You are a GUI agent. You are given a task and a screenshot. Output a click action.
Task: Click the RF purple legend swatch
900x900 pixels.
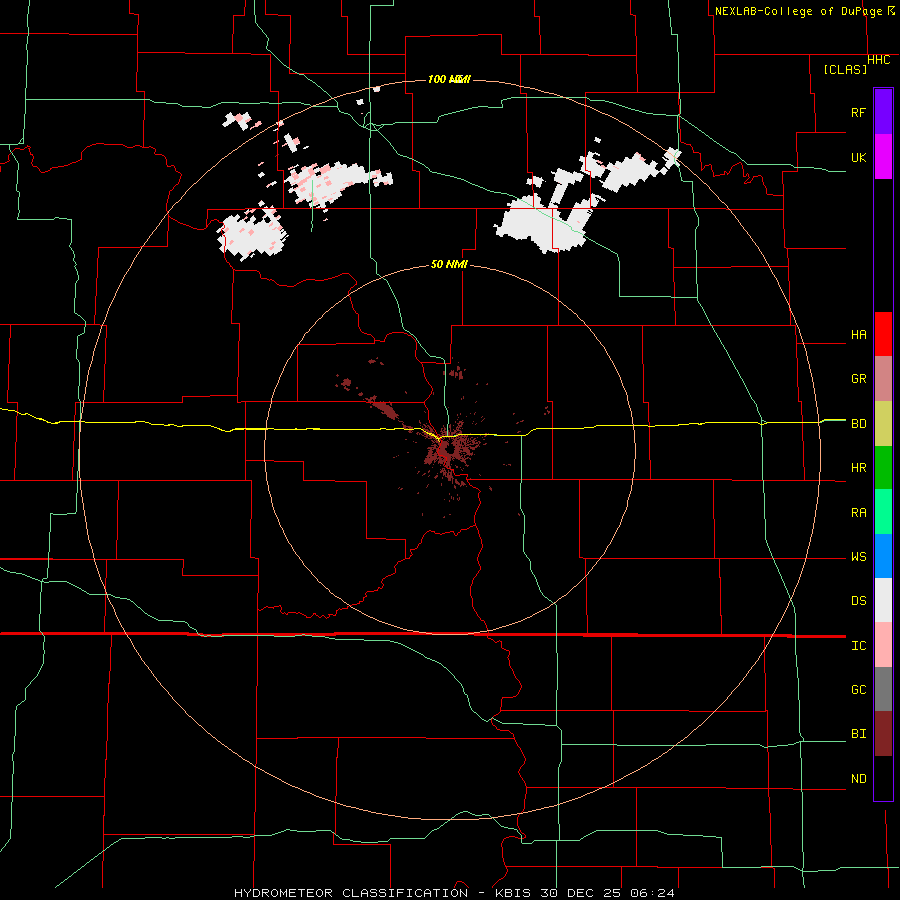pyautogui.click(x=883, y=112)
